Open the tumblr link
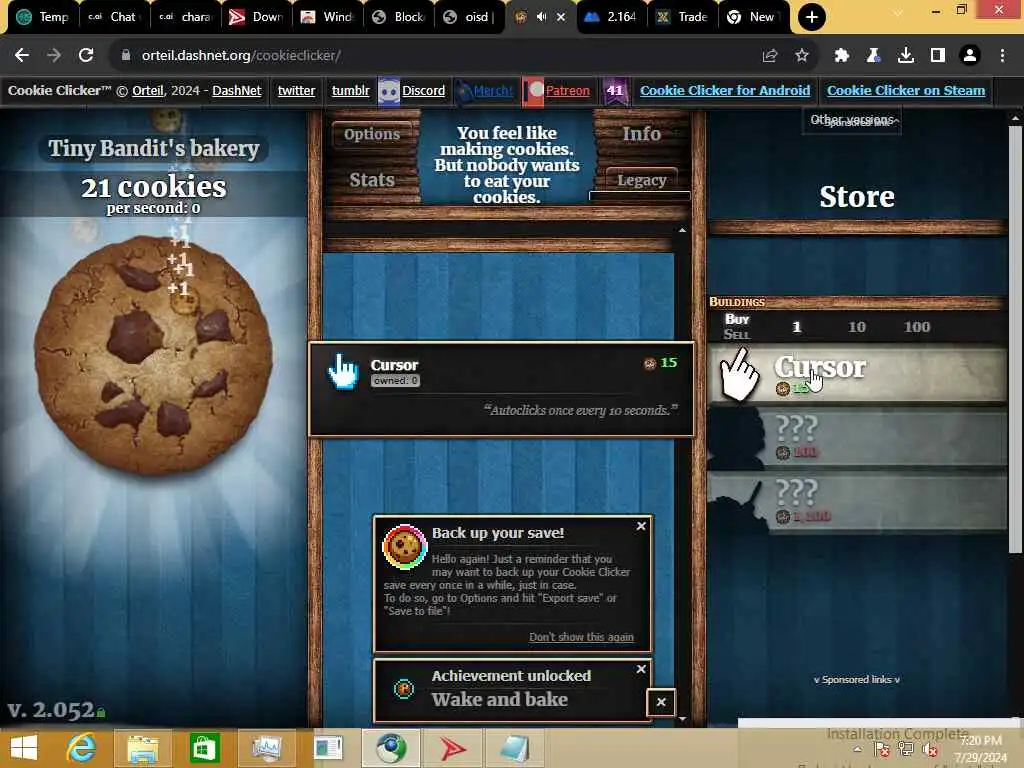 (351, 91)
